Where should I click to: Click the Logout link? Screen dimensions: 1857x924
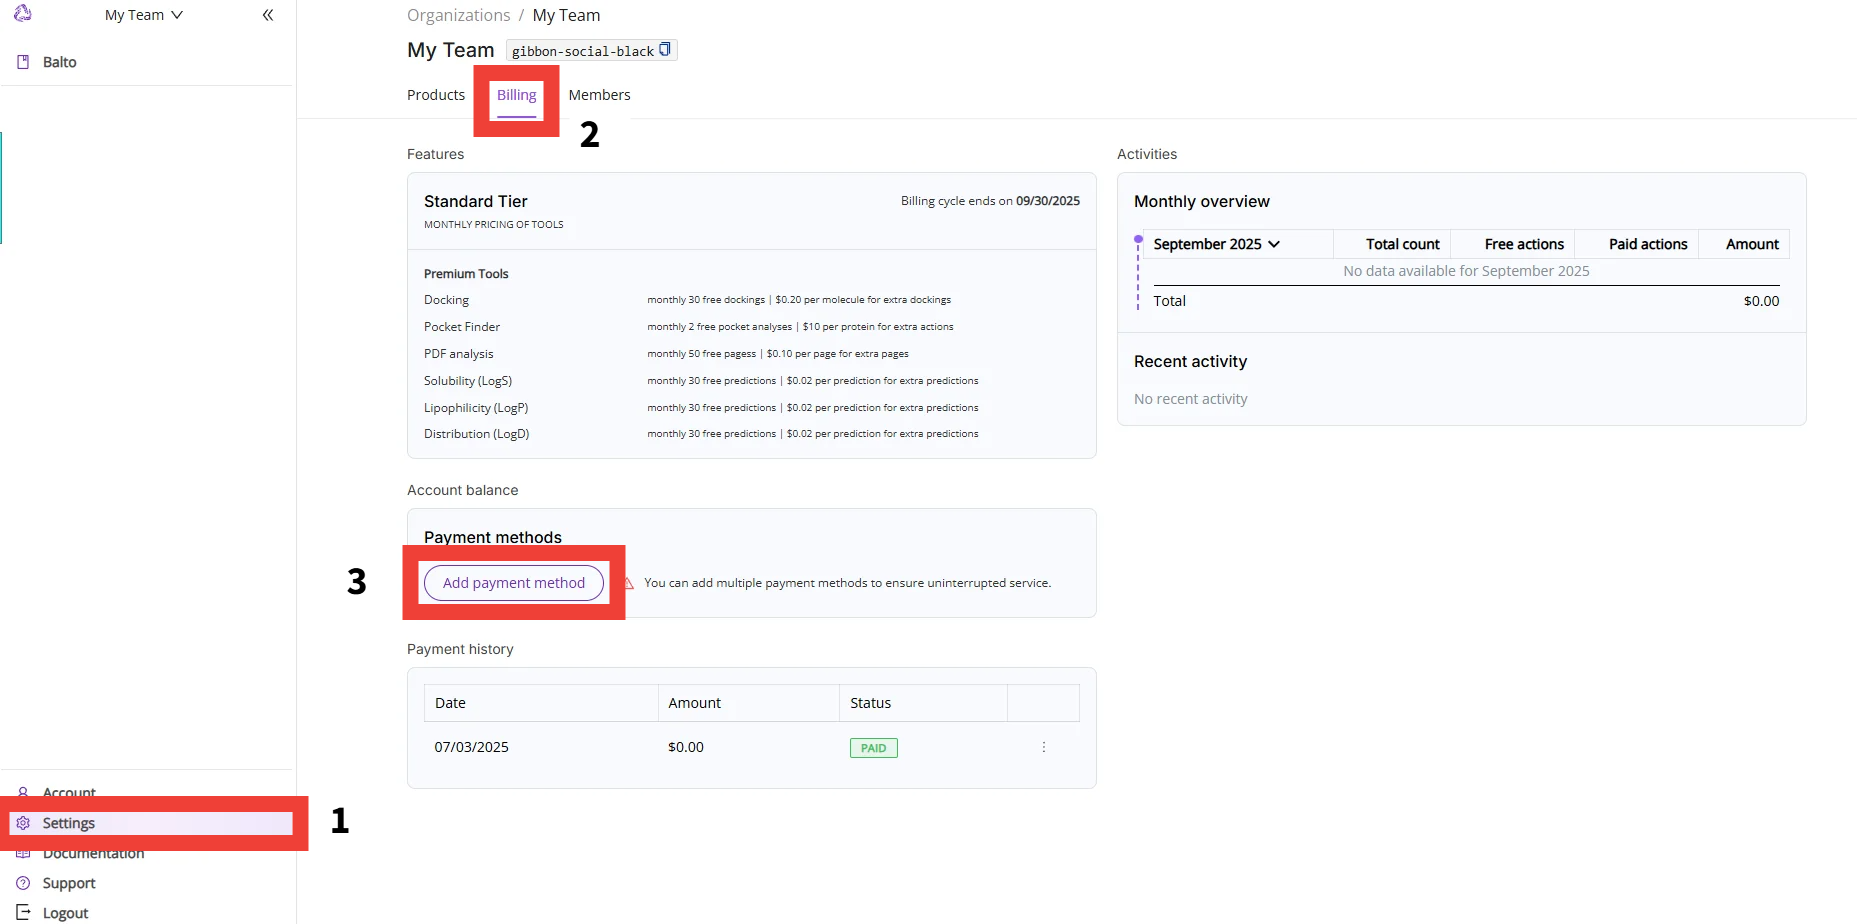[66, 913]
